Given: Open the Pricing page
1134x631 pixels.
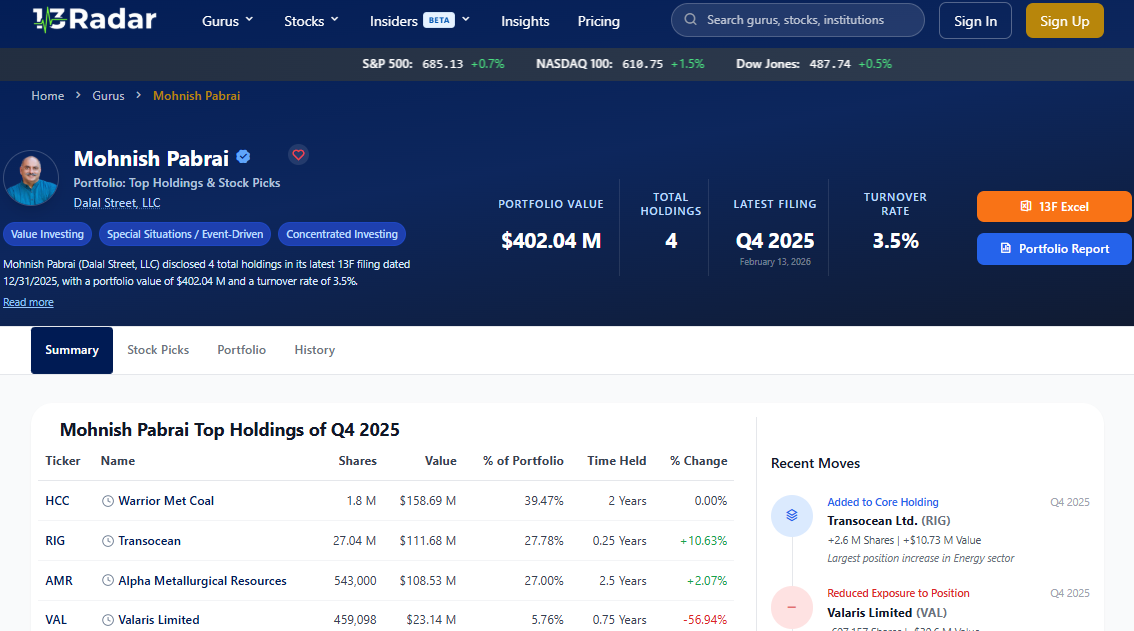Looking at the screenshot, I should [x=598, y=21].
